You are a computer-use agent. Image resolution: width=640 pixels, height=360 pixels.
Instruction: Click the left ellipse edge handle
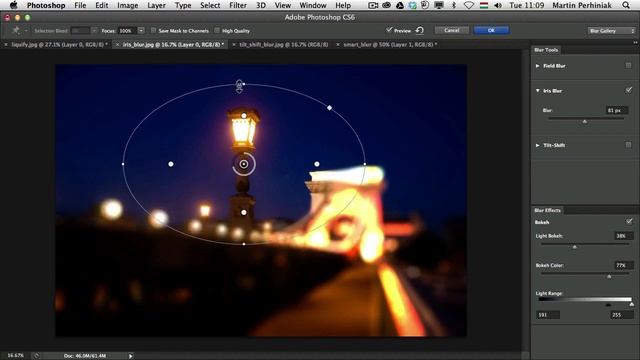(123, 164)
